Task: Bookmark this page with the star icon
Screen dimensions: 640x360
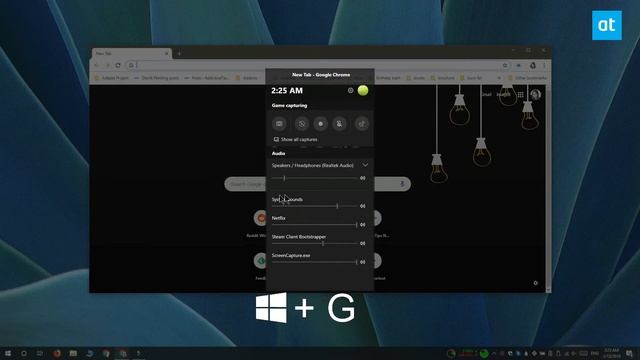Action: coord(505,65)
